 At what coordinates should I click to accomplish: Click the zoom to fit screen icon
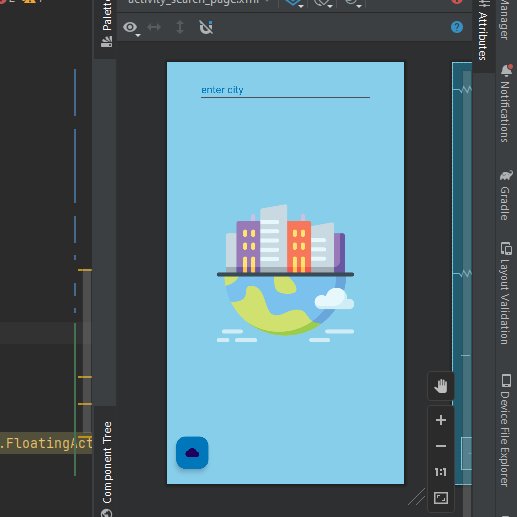[441, 498]
